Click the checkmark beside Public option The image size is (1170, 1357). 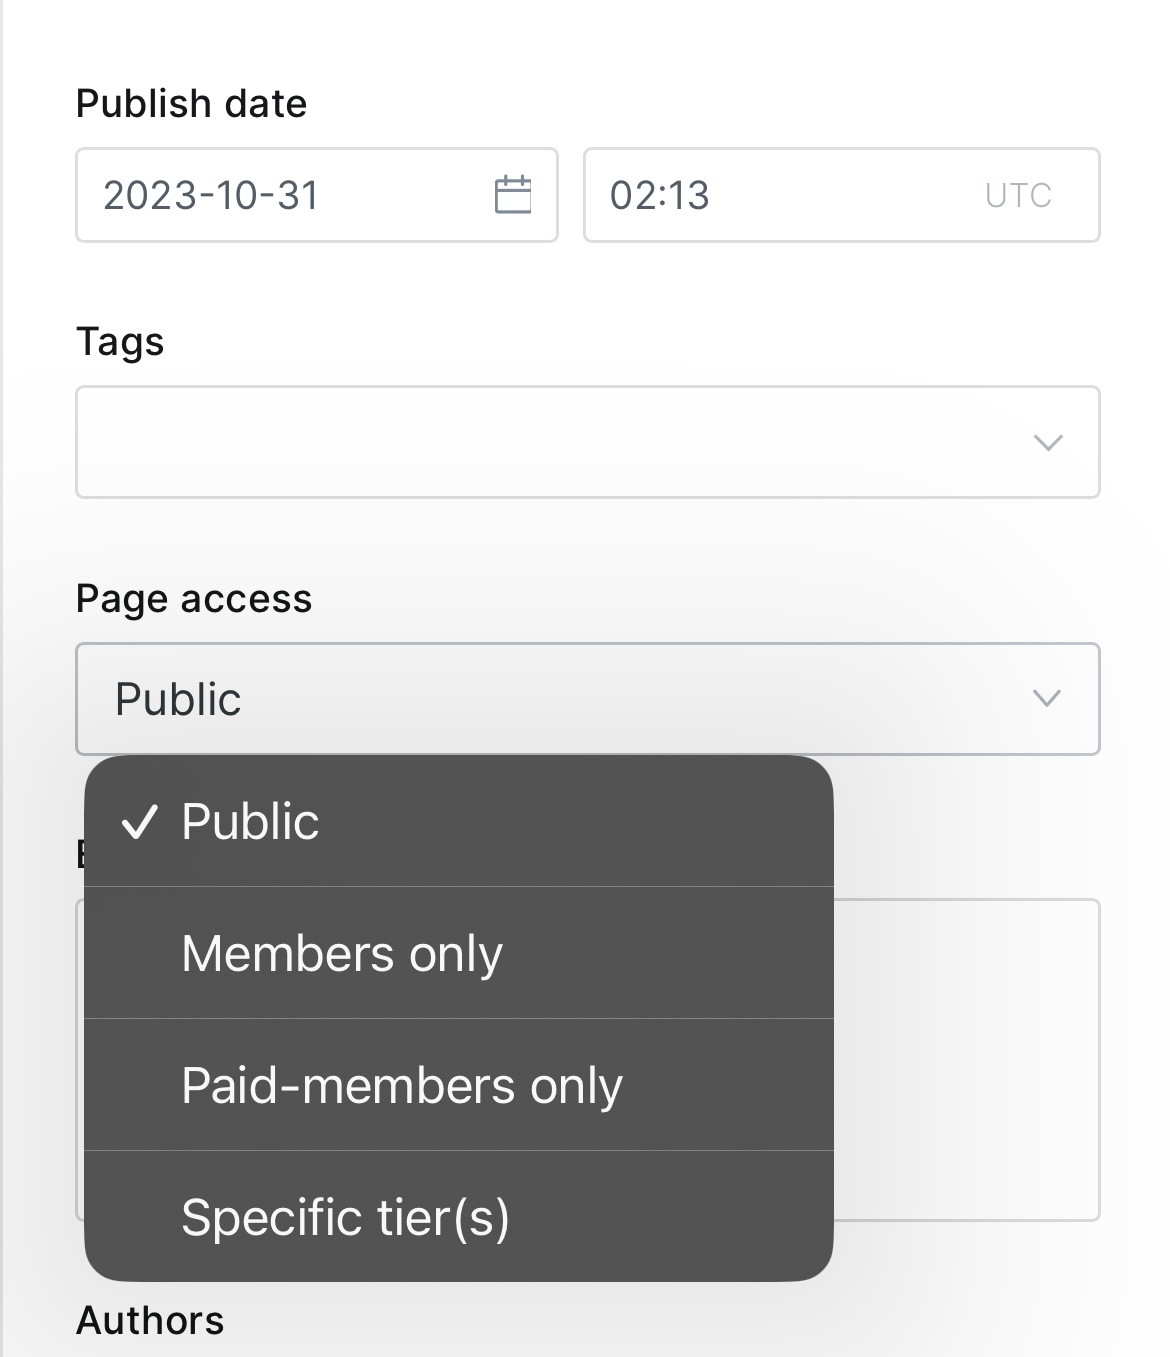pos(139,822)
